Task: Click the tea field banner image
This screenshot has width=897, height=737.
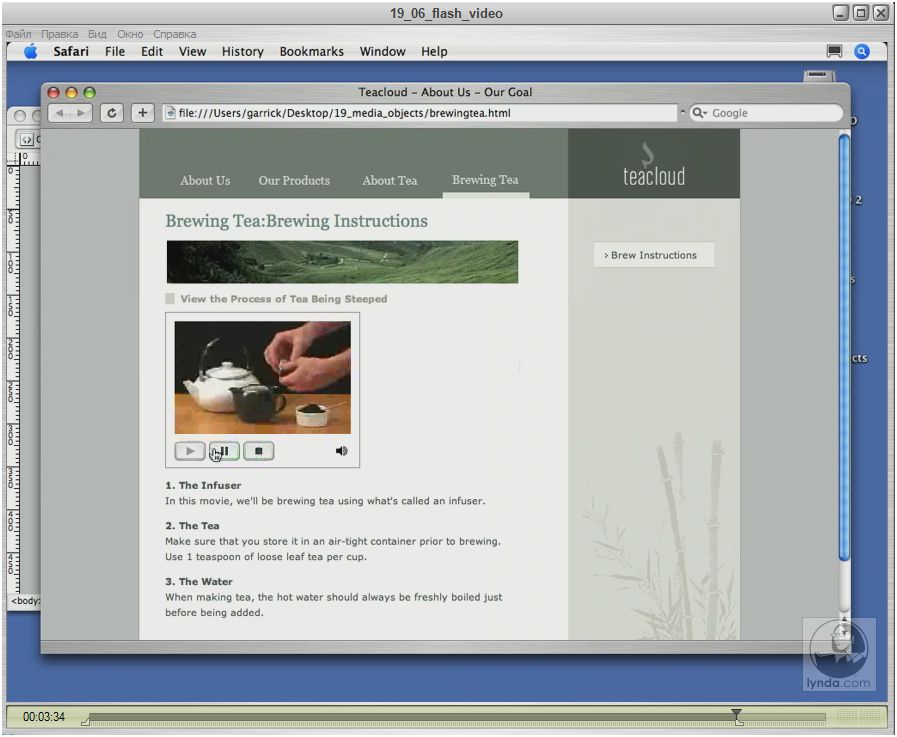Action: pos(342,262)
